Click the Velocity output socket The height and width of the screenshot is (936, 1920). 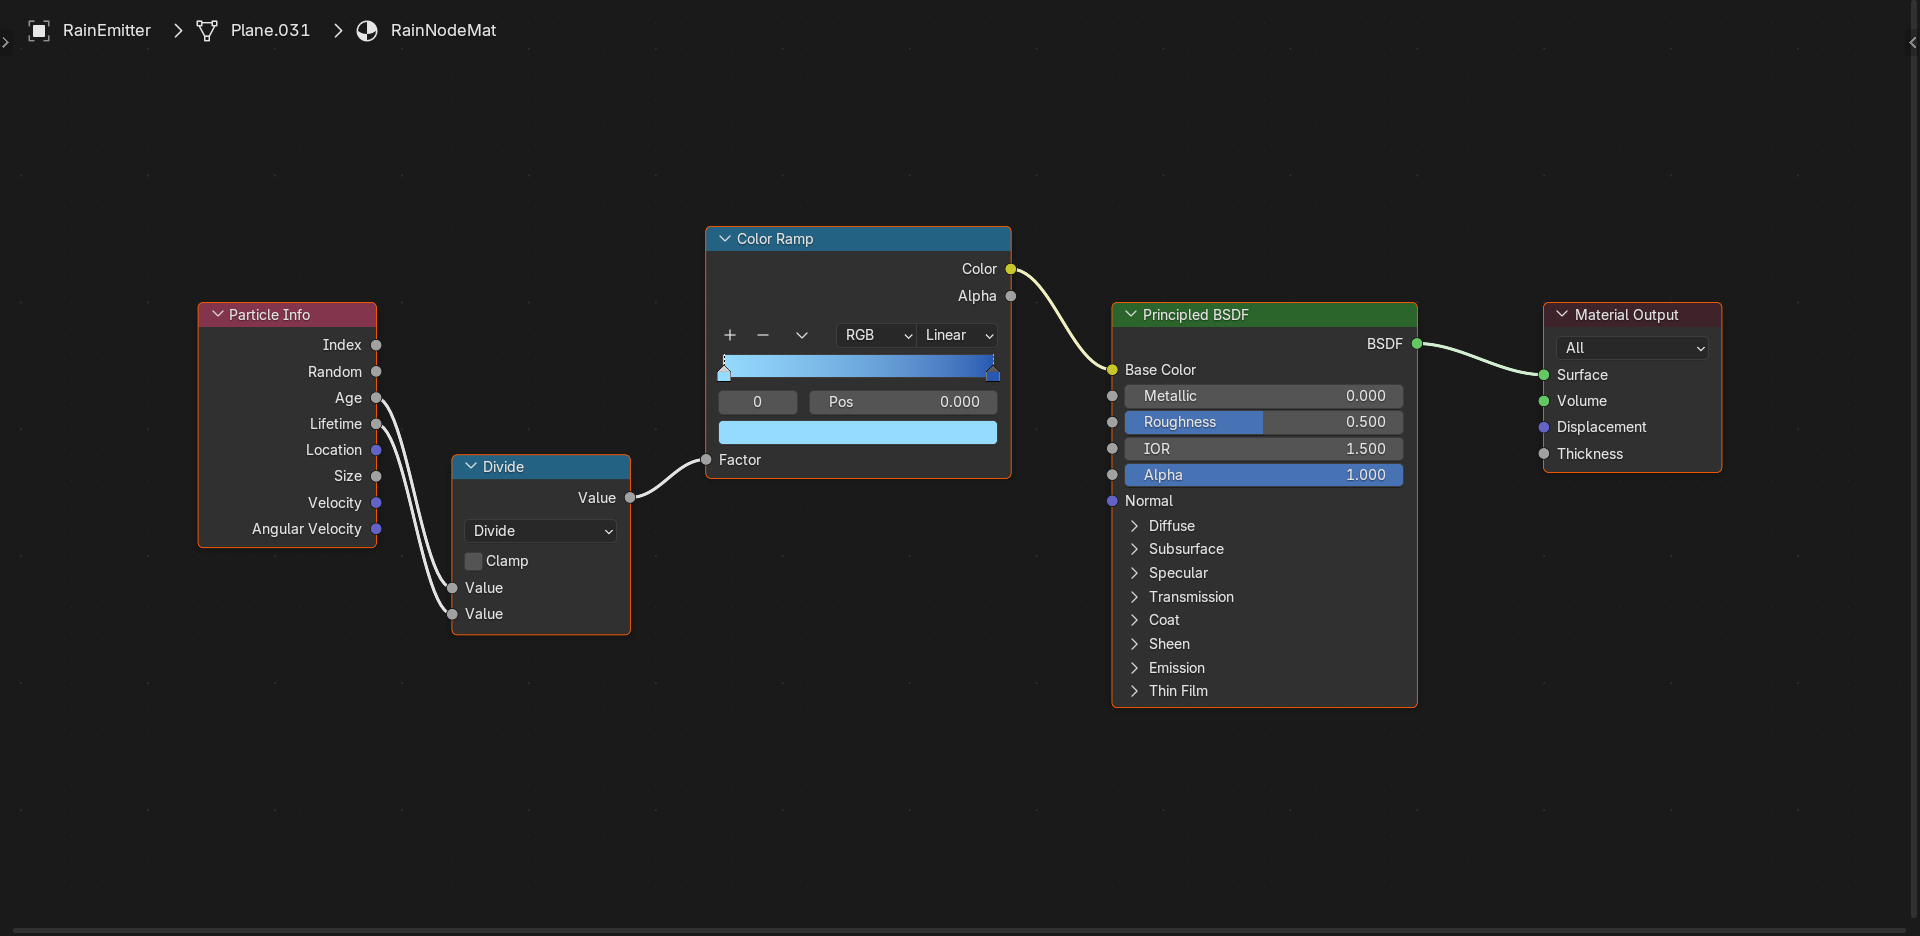pos(376,503)
